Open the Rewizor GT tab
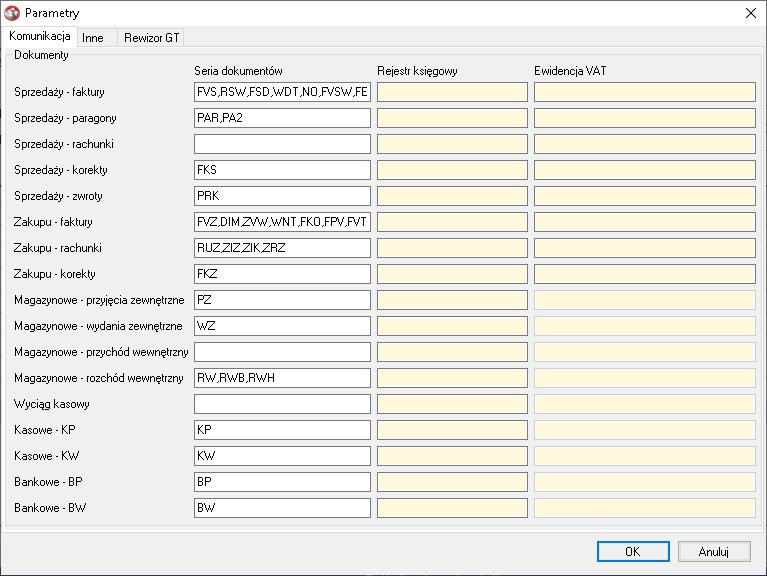 click(150, 37)
